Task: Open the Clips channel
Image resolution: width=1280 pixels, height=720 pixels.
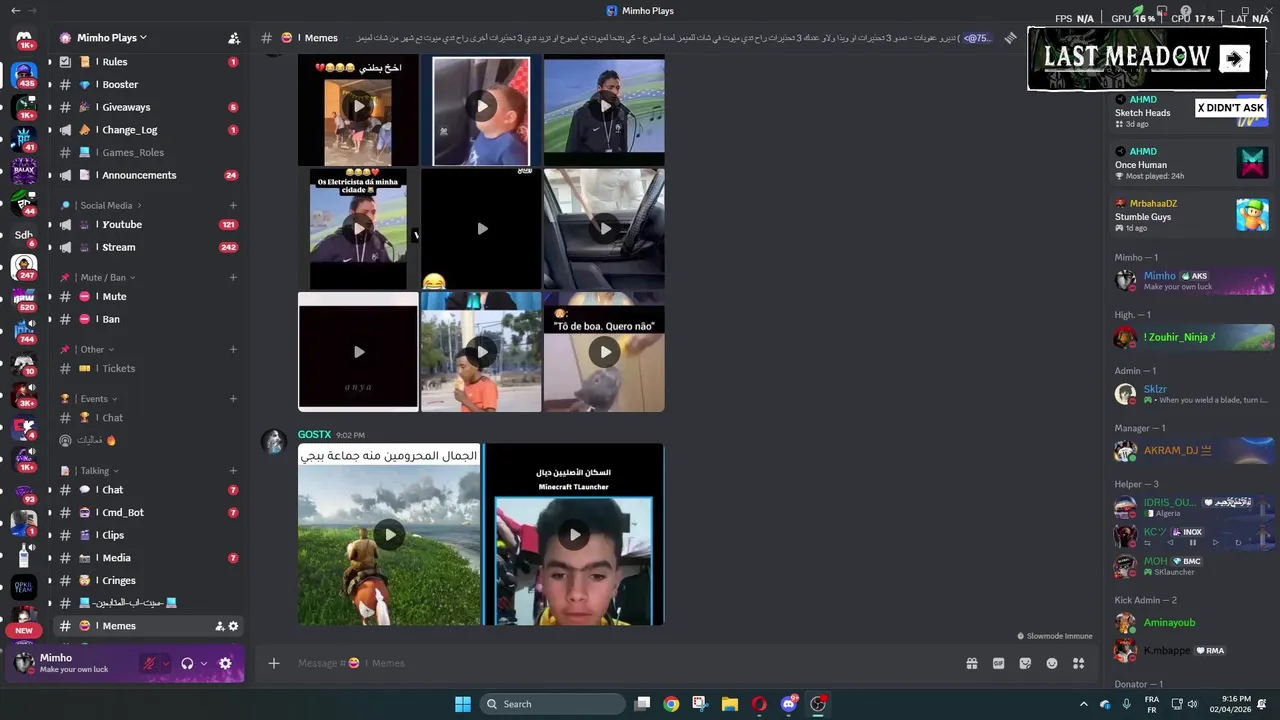Action: click(x=148, y=535)
